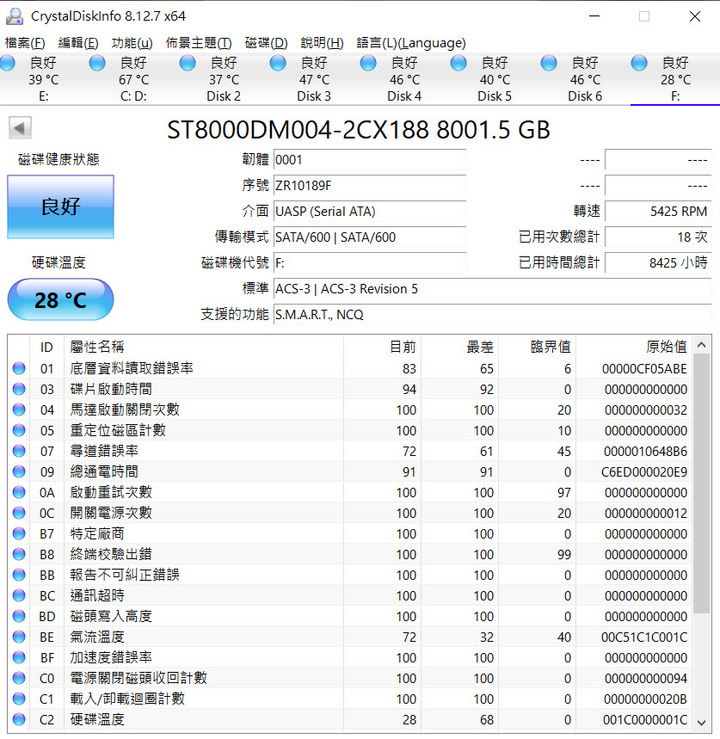Open the 檔案(F) menu
The height and width of the screenshot is (739, 720).
click(25, 43)
